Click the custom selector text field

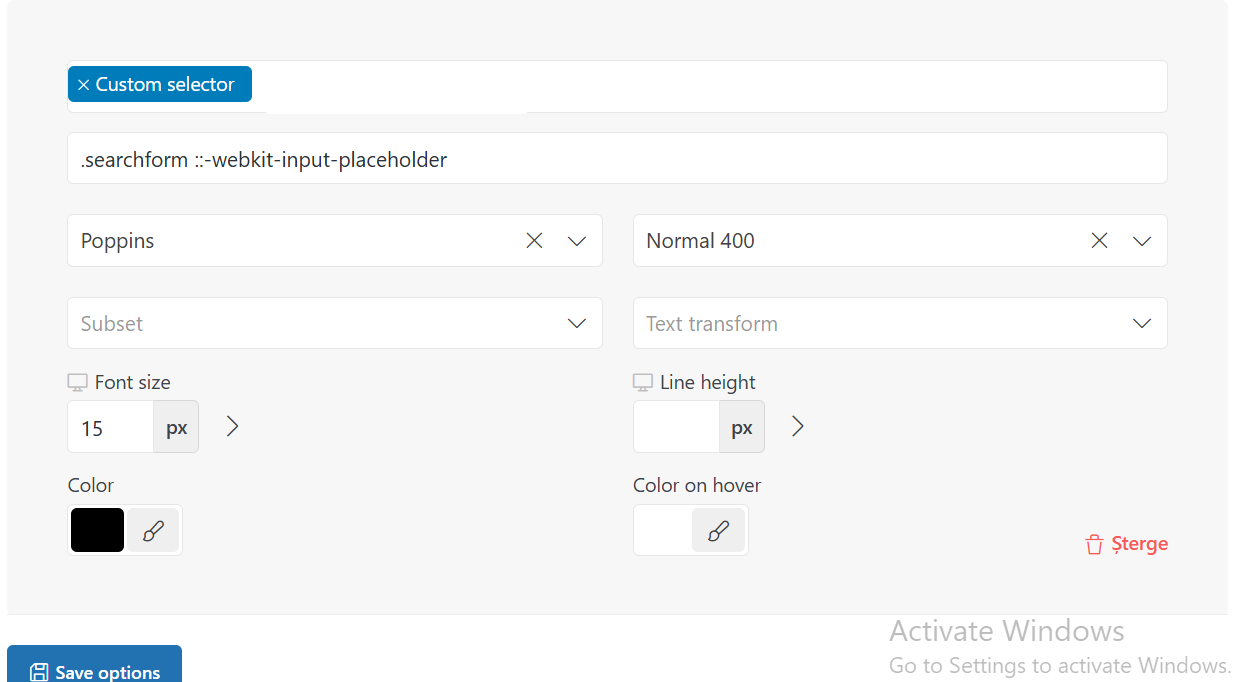[x=617, y=158]
